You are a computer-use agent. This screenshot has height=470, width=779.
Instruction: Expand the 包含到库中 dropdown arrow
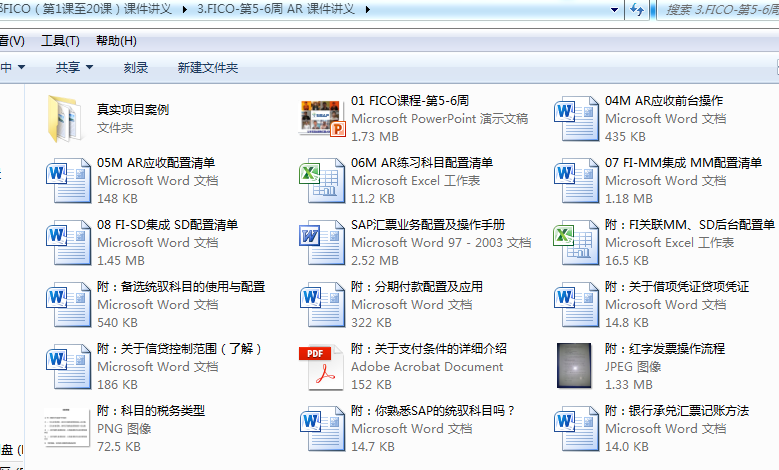(21, 67)
